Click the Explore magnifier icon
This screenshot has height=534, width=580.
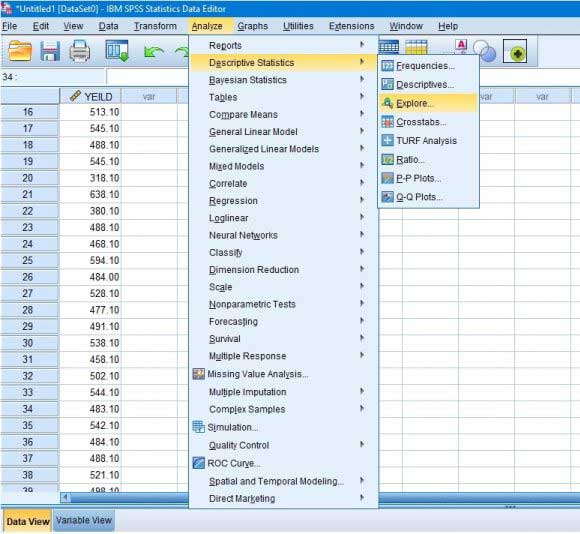[x=387, y=103]
